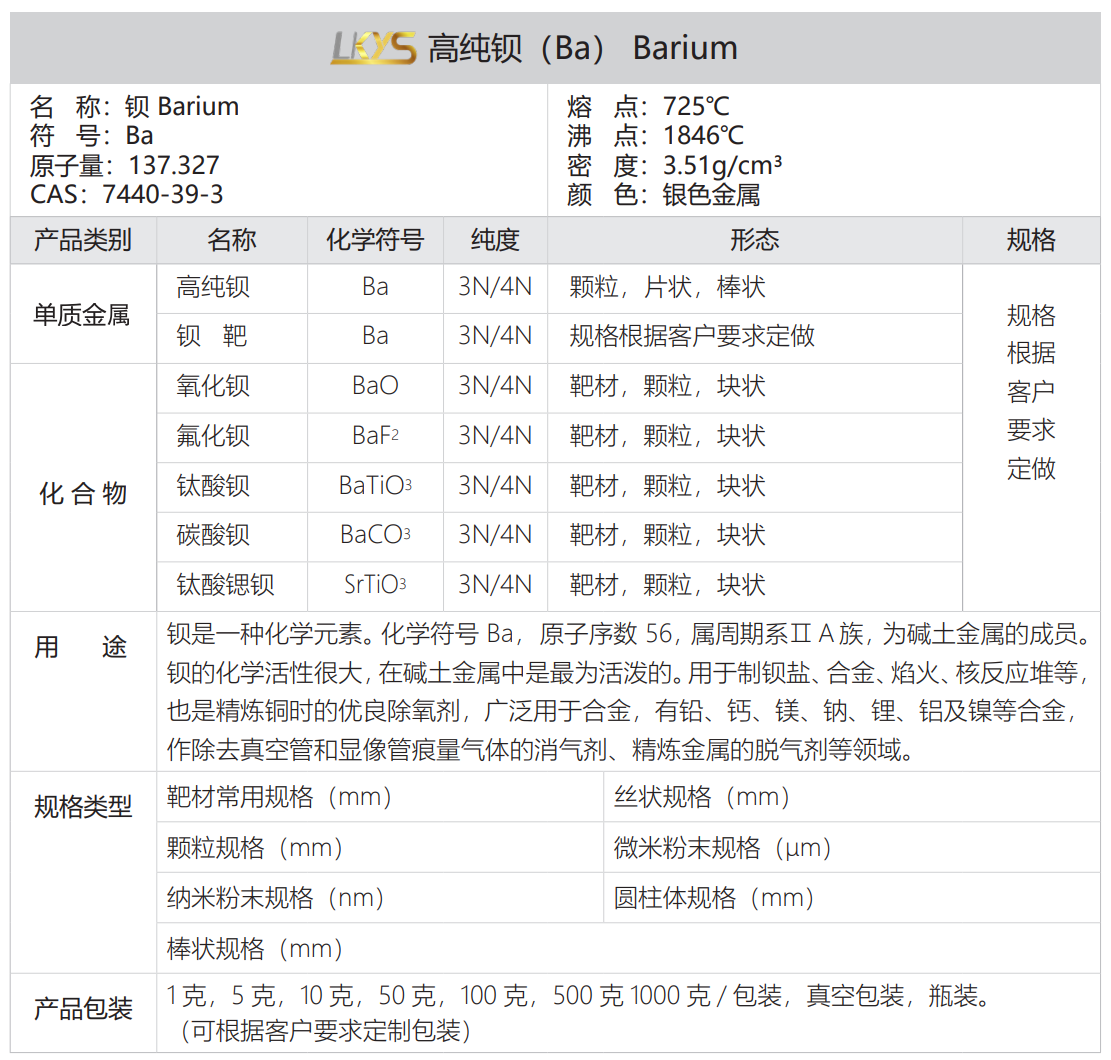Click the 钛酸锶钡 product name

point(225,585)
